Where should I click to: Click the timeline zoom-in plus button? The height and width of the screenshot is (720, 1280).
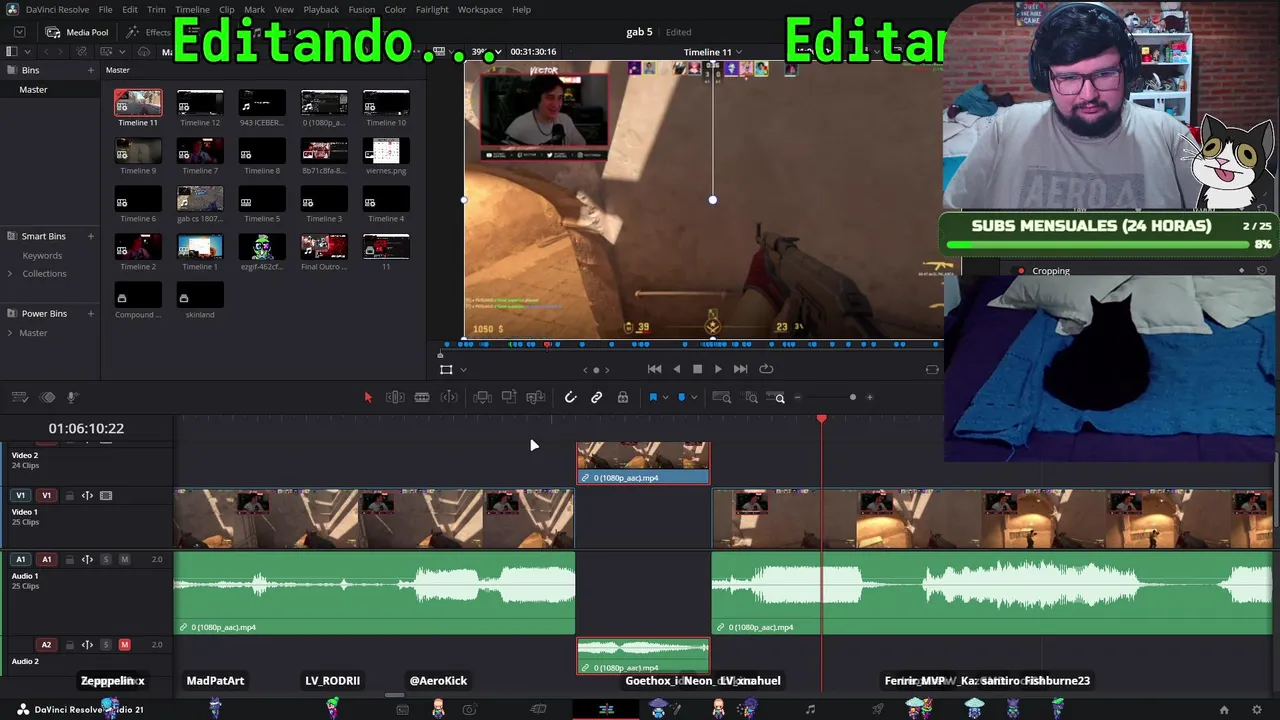pos(870,397)
